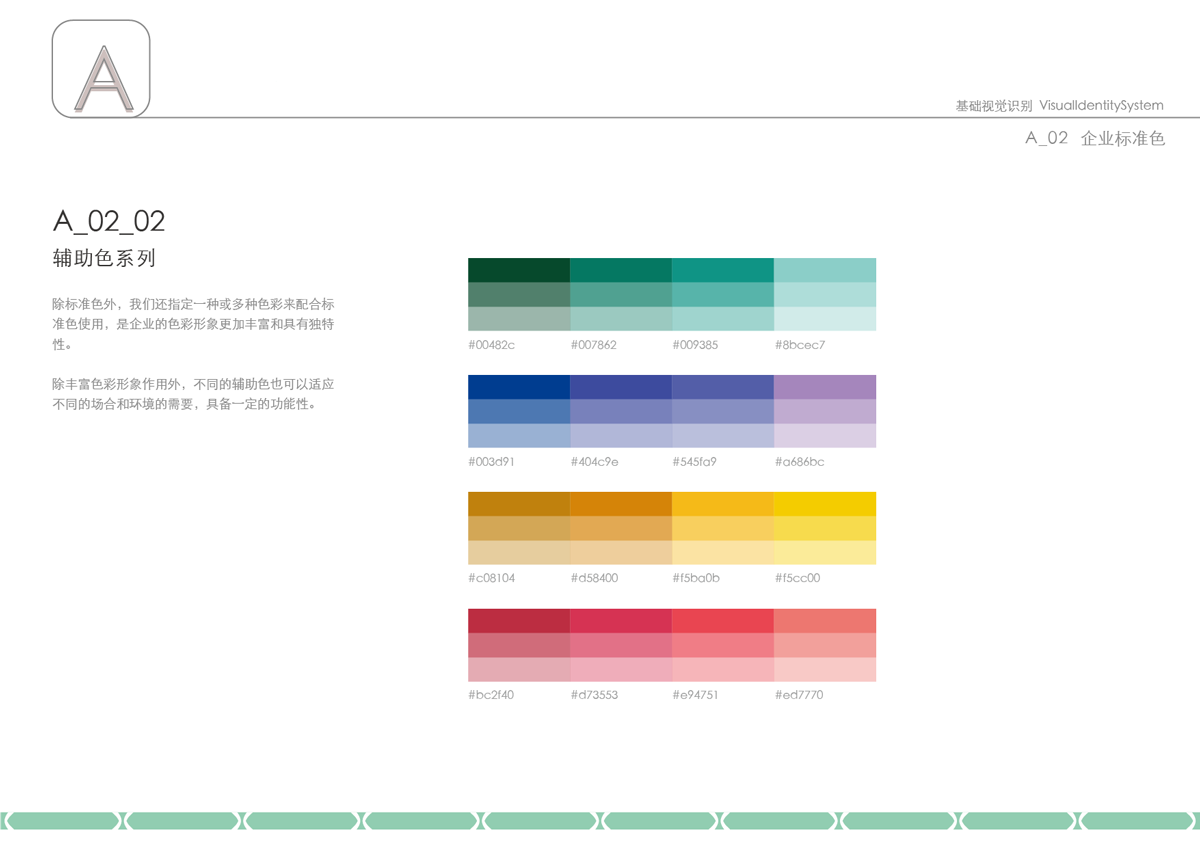The height and width of the screenshot is (849, 1200).
Task: Select the #404c9e hex code text
Action: (x=595, y=462)
